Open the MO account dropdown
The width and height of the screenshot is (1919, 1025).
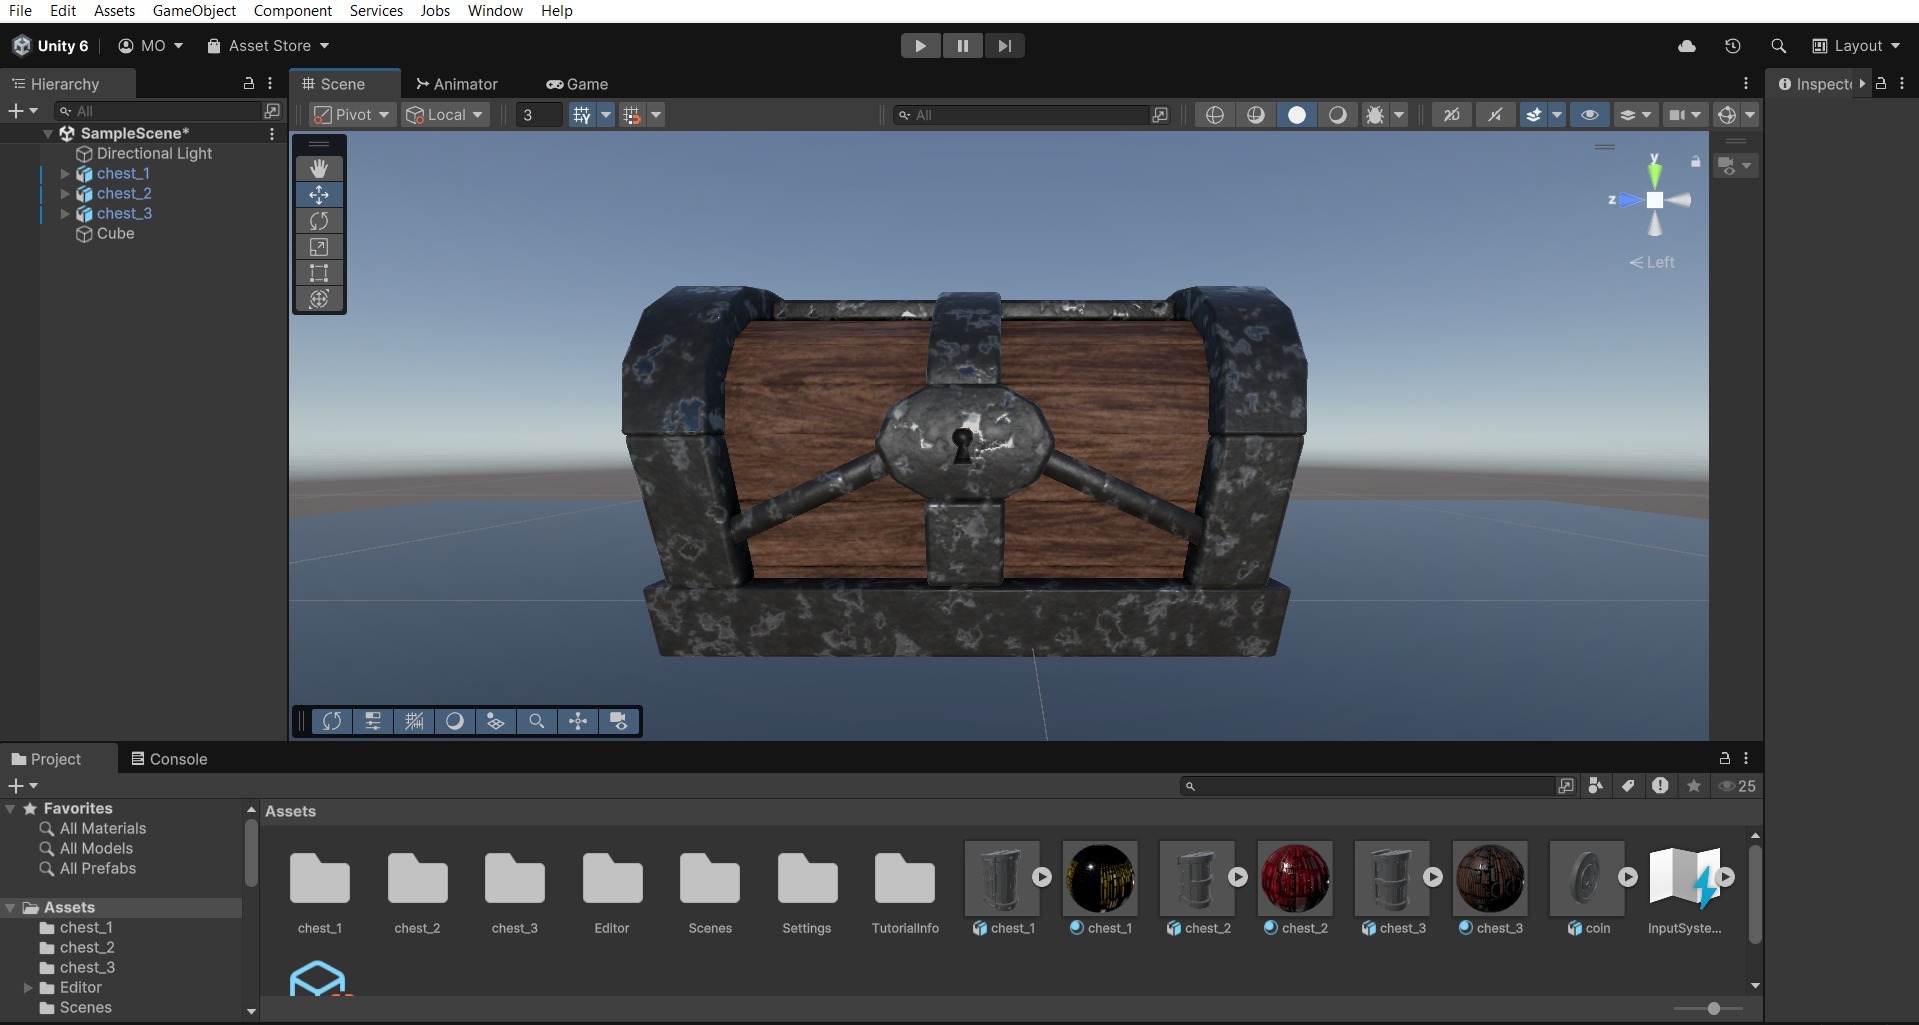[x=151, y=46]
